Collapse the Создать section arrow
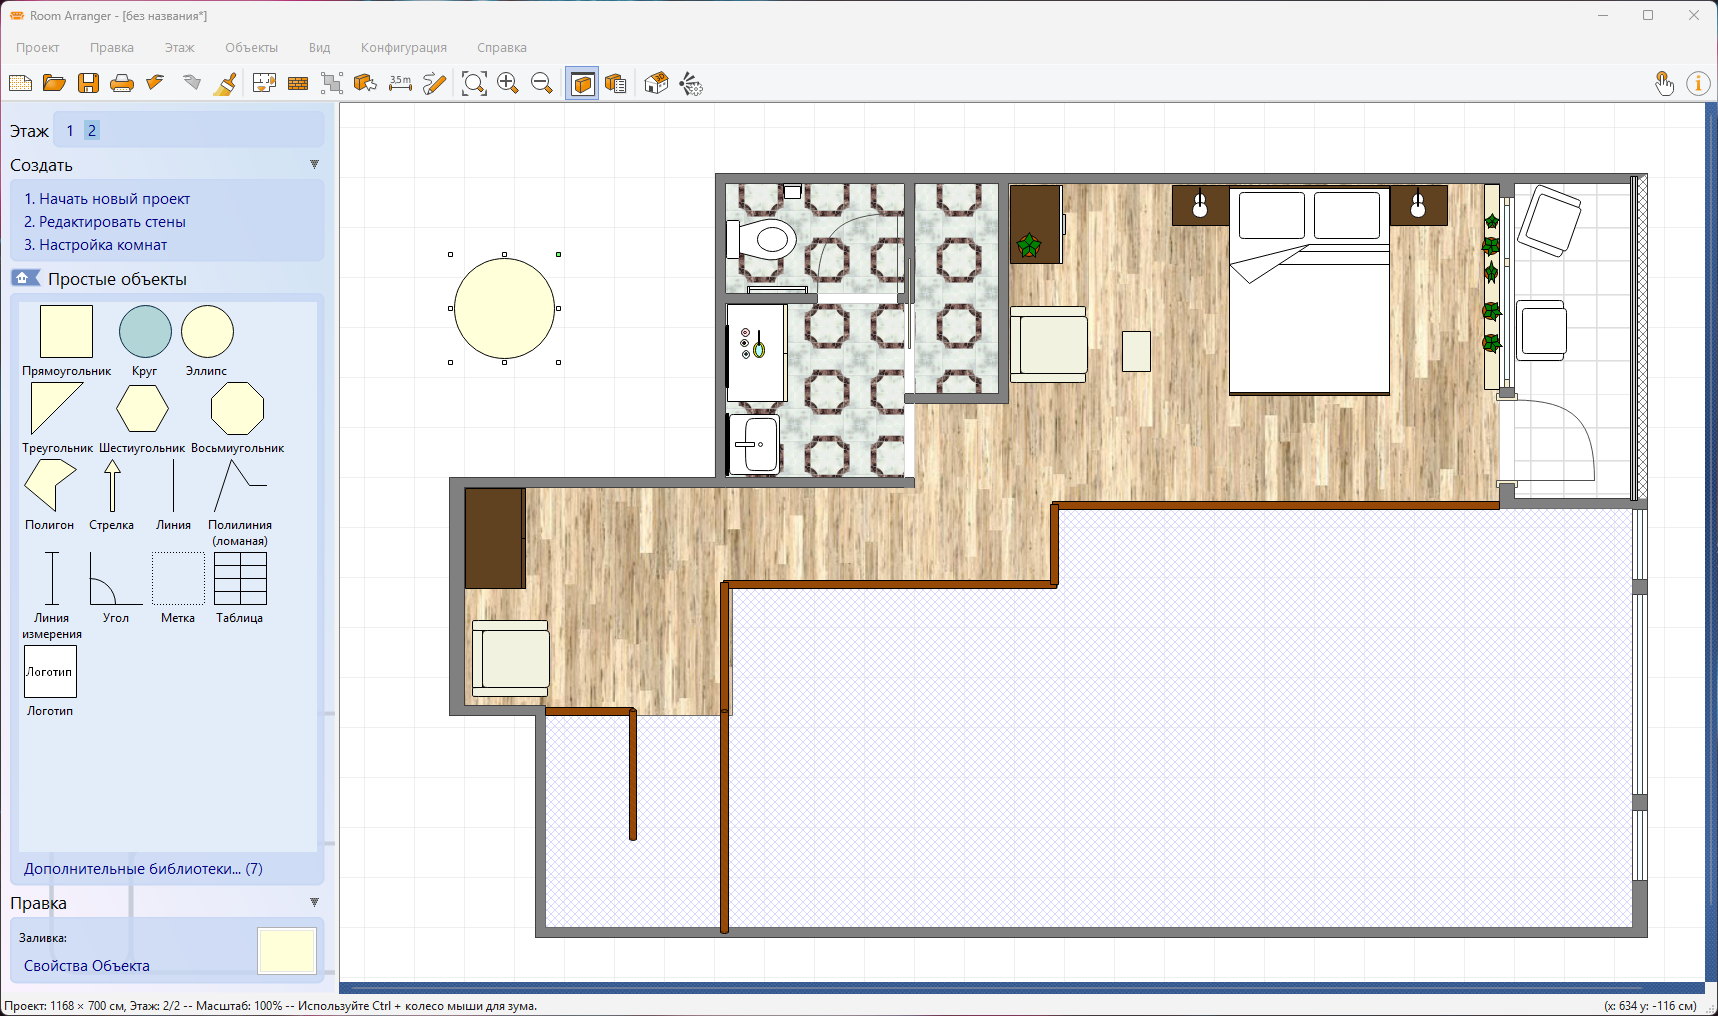Image resolution: width=1718 pixels, height=1016 pixels. pyautogui.click(x=314, y=165)
